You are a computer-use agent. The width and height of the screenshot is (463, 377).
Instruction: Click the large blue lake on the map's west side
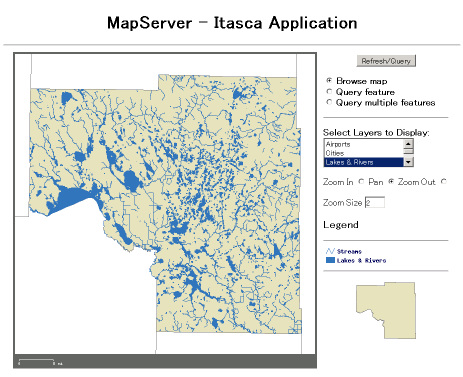(72, 198)
